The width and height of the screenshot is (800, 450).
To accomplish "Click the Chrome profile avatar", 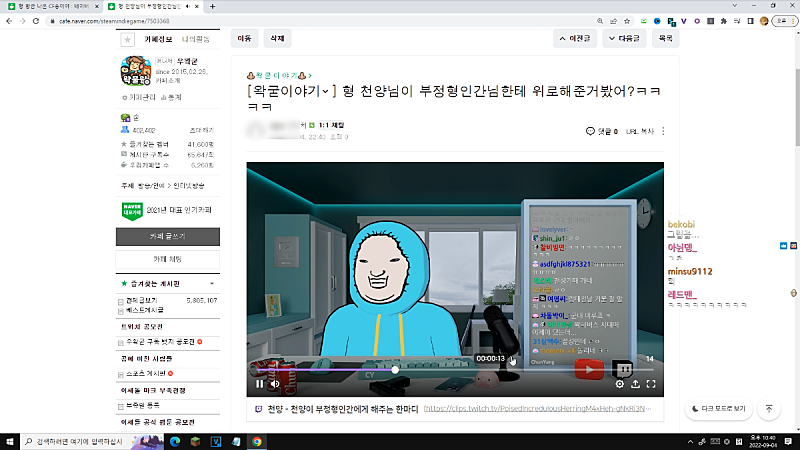I will click(764, 21).
